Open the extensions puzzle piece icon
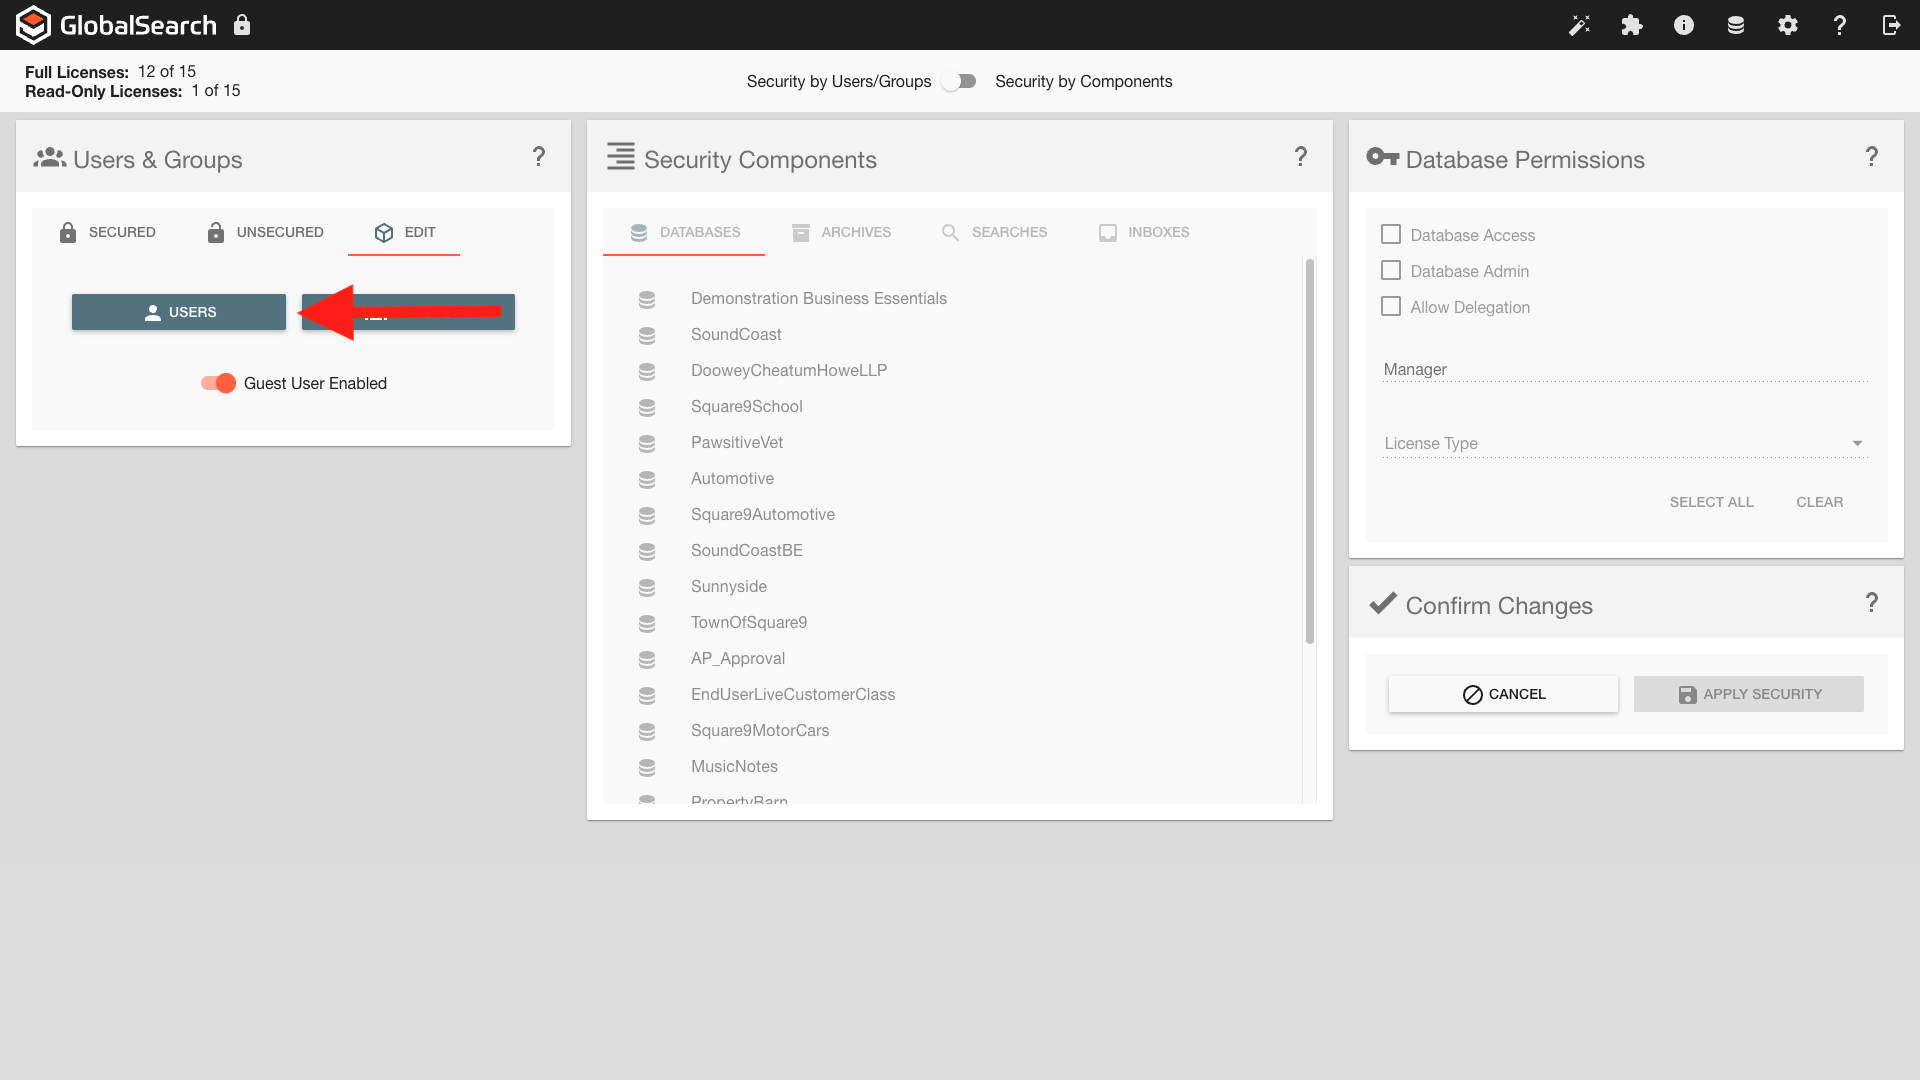Screen dimensions: 1920x1080 point(1632,25)
